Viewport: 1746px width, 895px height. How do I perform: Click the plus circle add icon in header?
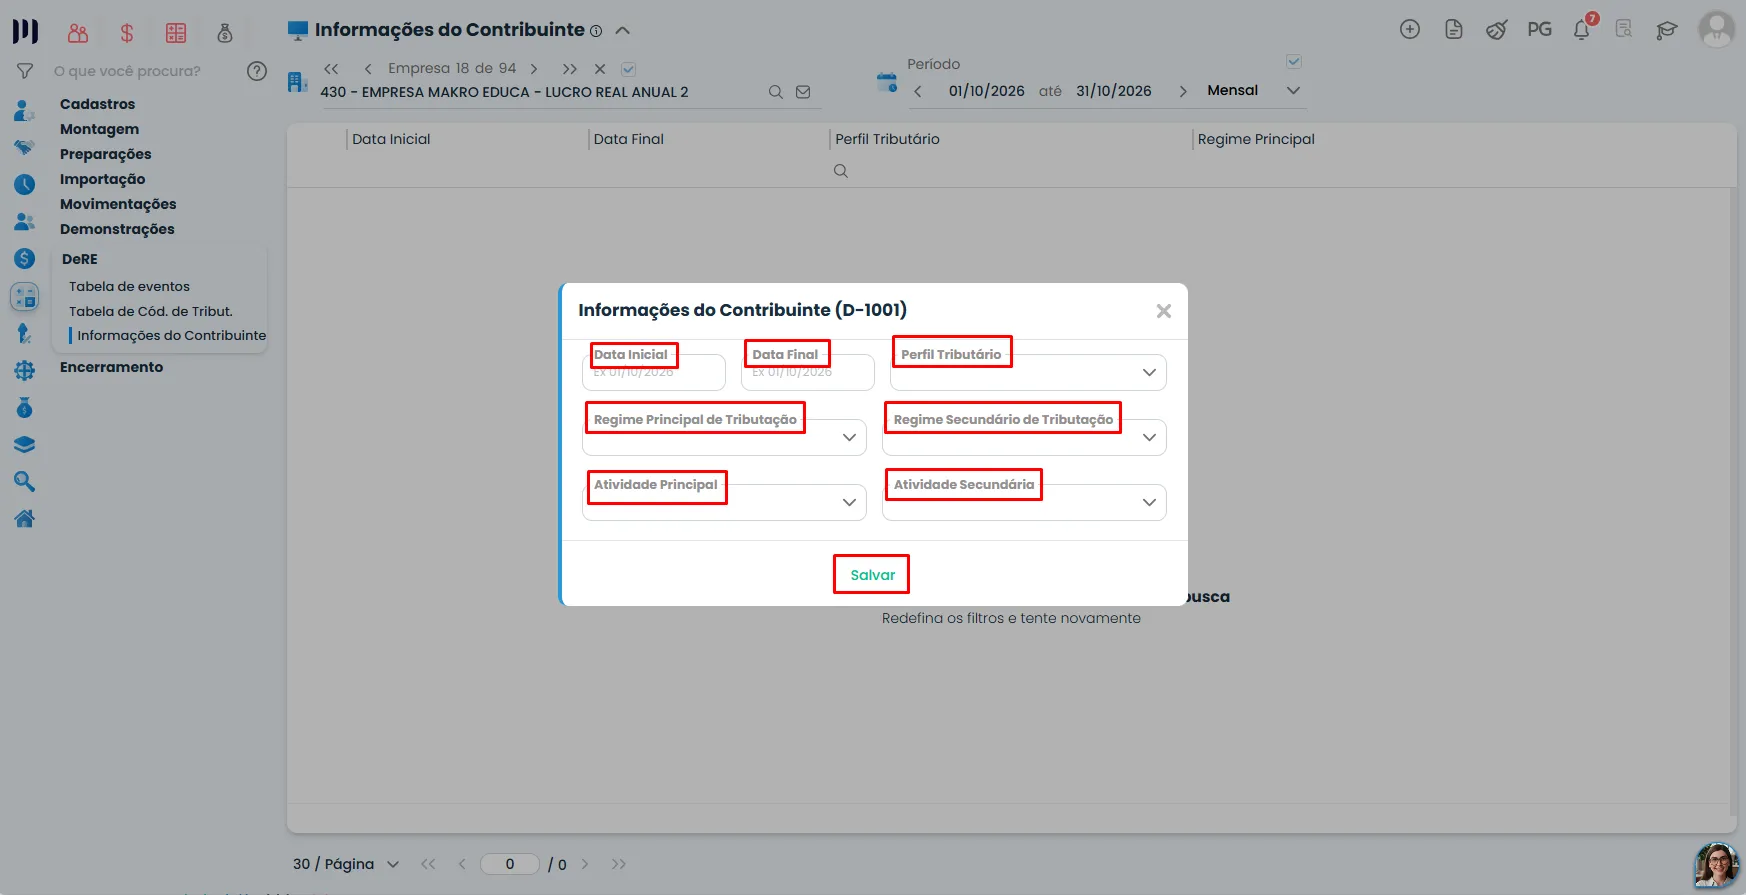(x=1410, y=29)
